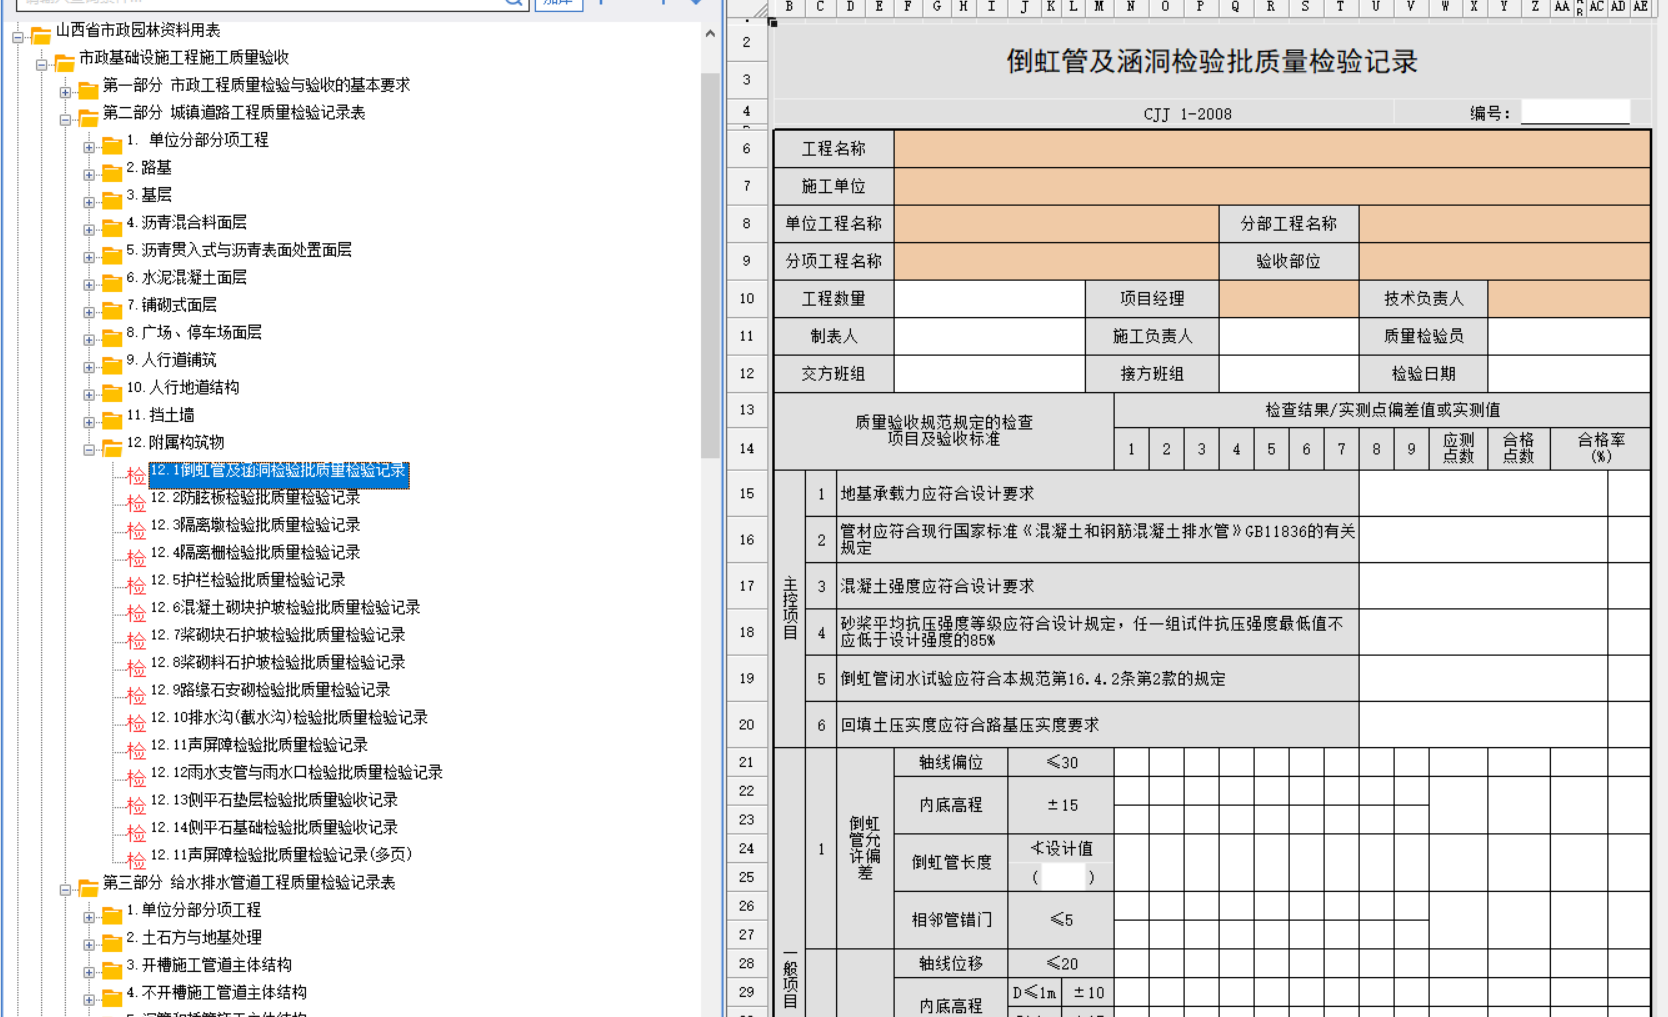Click tree panel scrollbar up arrow
The width and height of the screenshot is (1668, 1017).
pos(710,33)
